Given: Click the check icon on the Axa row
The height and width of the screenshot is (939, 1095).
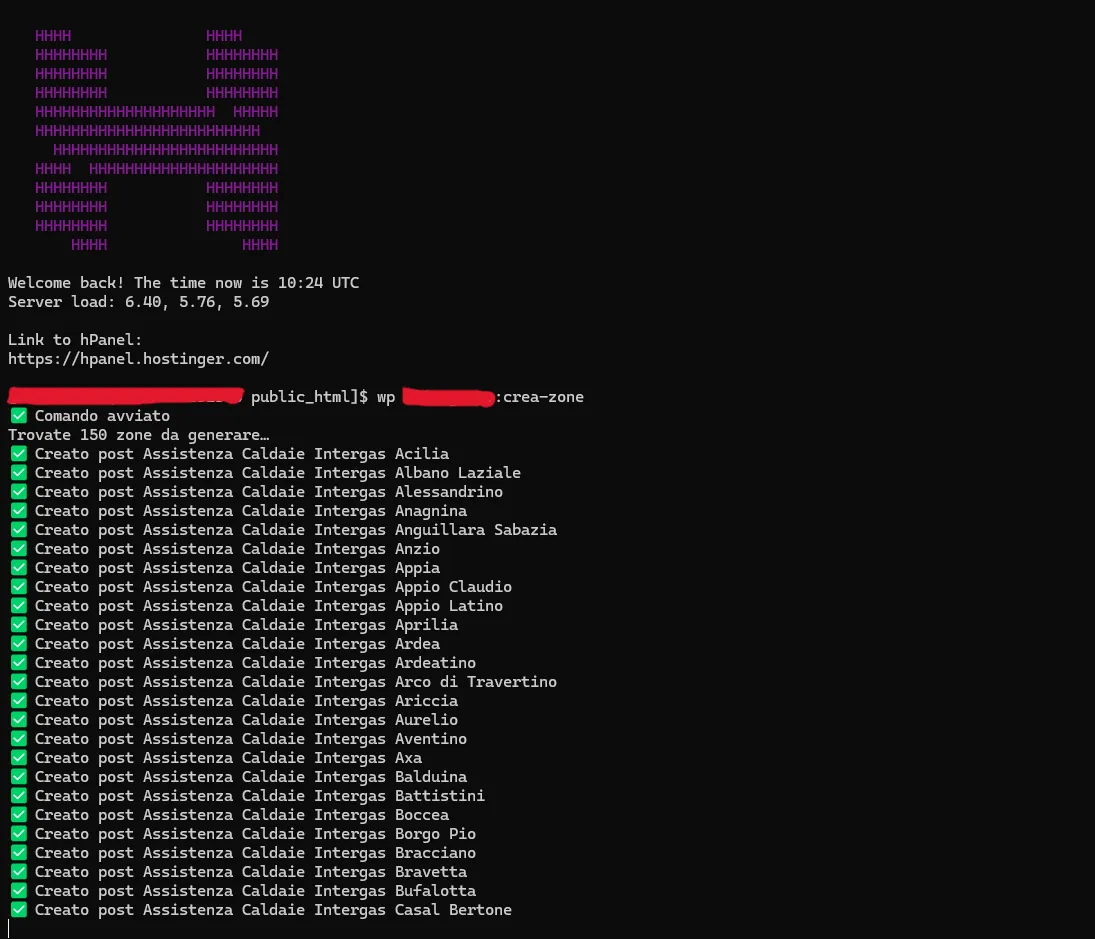Looking at the screenshot, I should coord(19,758).
